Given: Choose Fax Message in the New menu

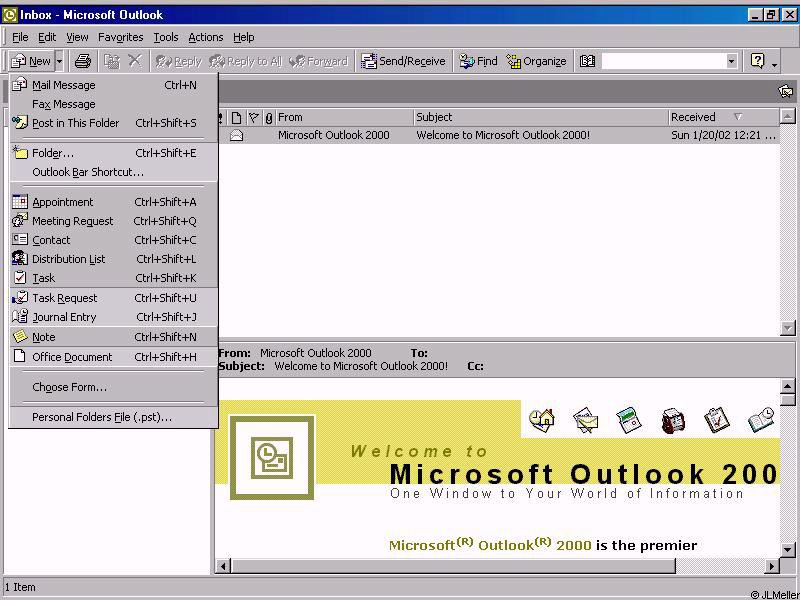Looking at the screenshot, I should [x=113, y=104].
